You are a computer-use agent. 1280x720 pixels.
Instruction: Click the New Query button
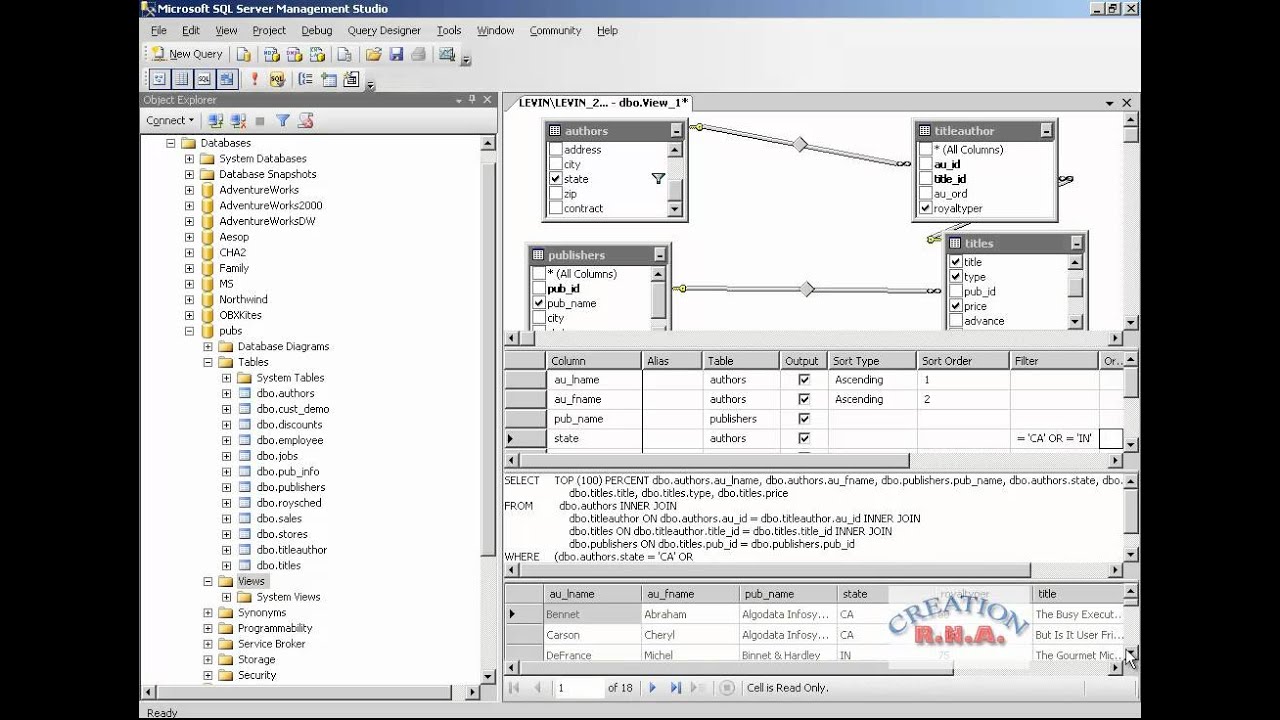187,54
